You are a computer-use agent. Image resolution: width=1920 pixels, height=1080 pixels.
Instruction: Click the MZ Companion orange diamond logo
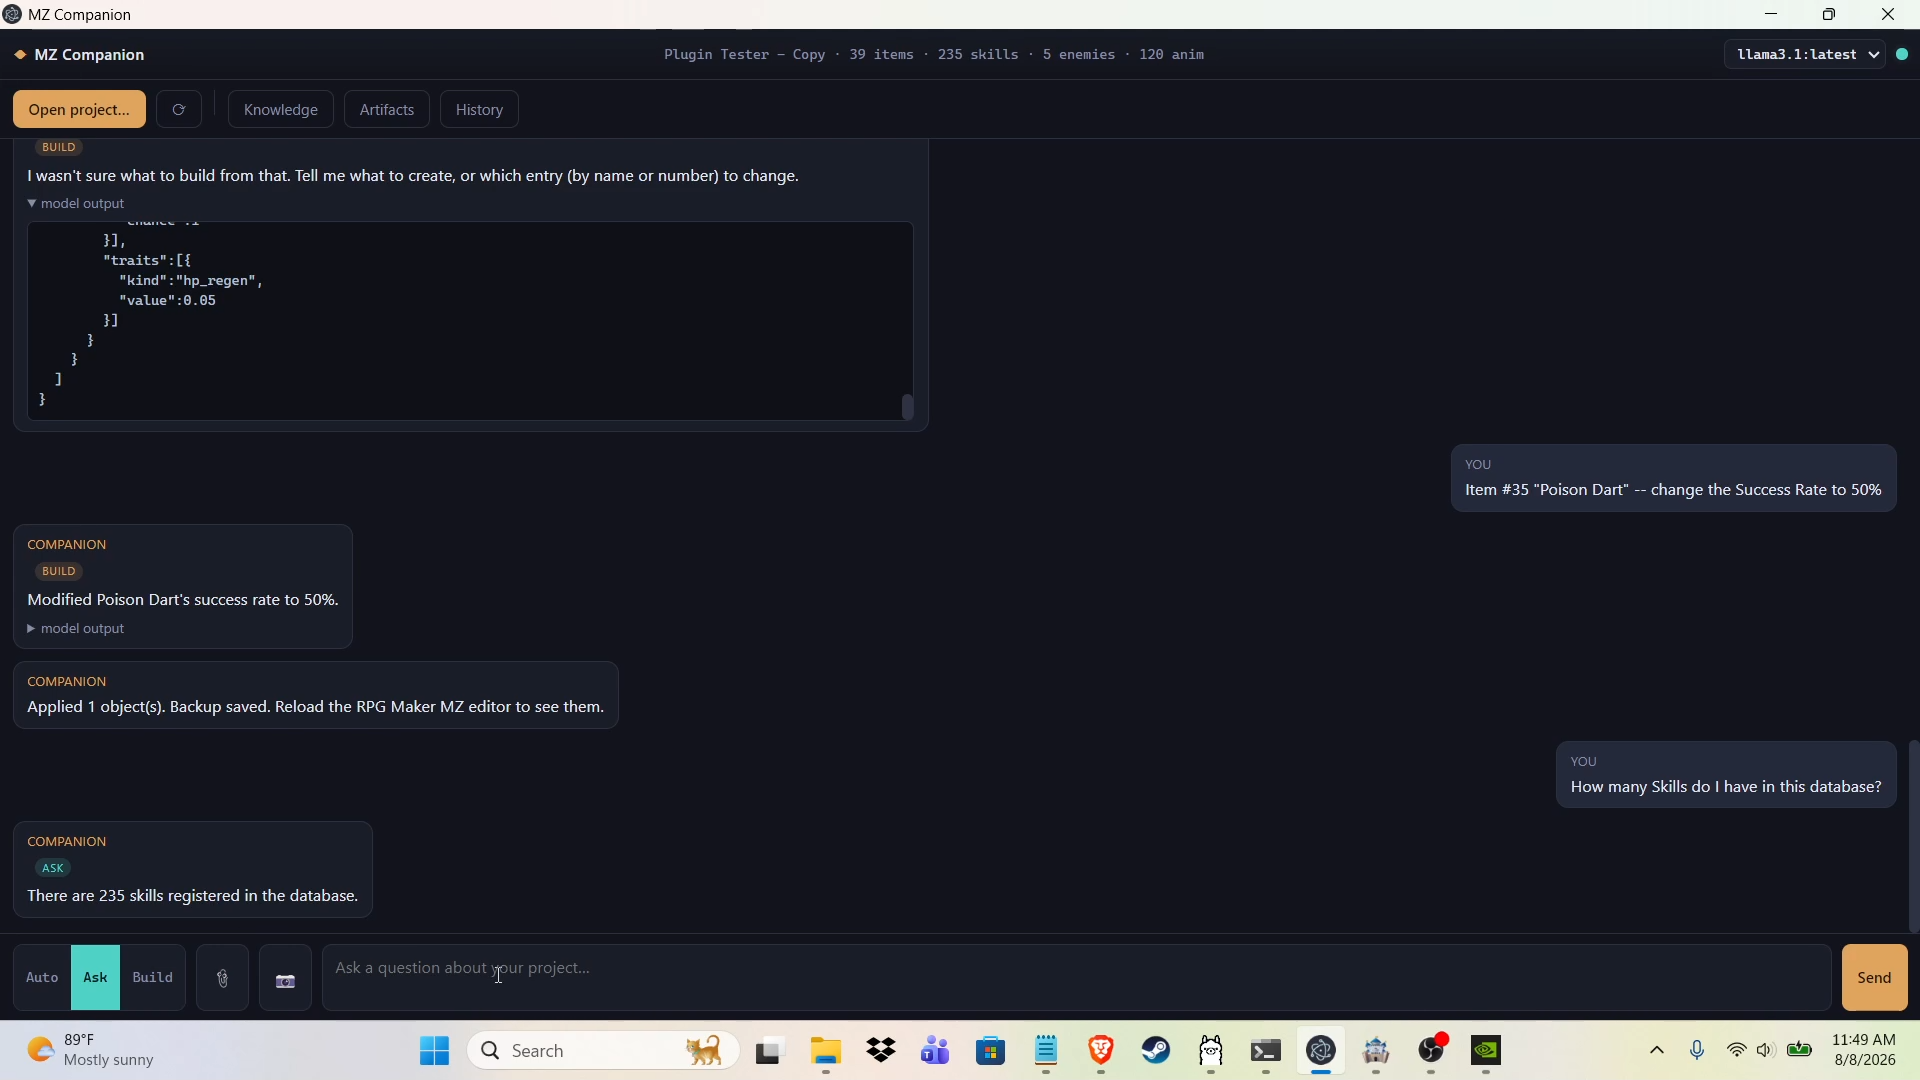tap(20, 55)
